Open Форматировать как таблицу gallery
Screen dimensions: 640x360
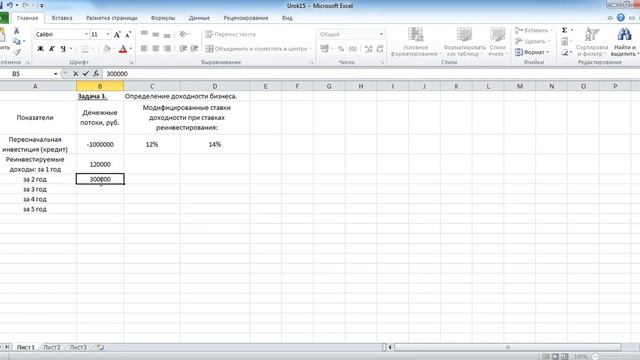[x=464, y=42]
